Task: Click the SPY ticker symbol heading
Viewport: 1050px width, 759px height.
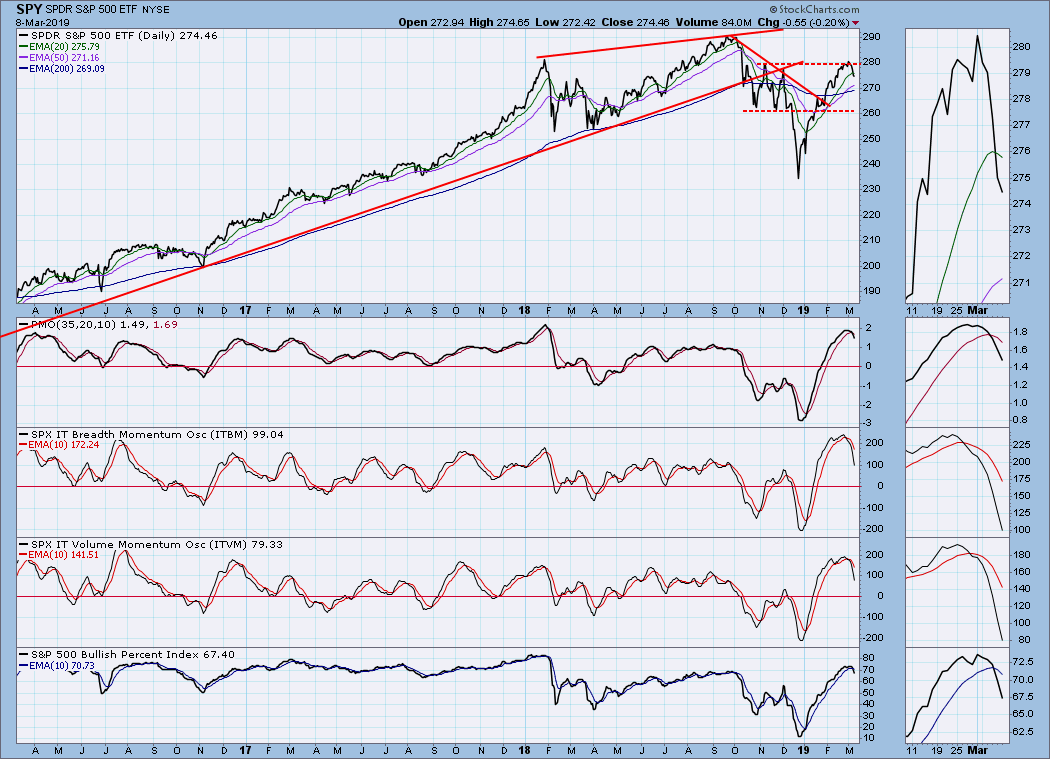Action: pyautogui.click(x=29, y=9)
